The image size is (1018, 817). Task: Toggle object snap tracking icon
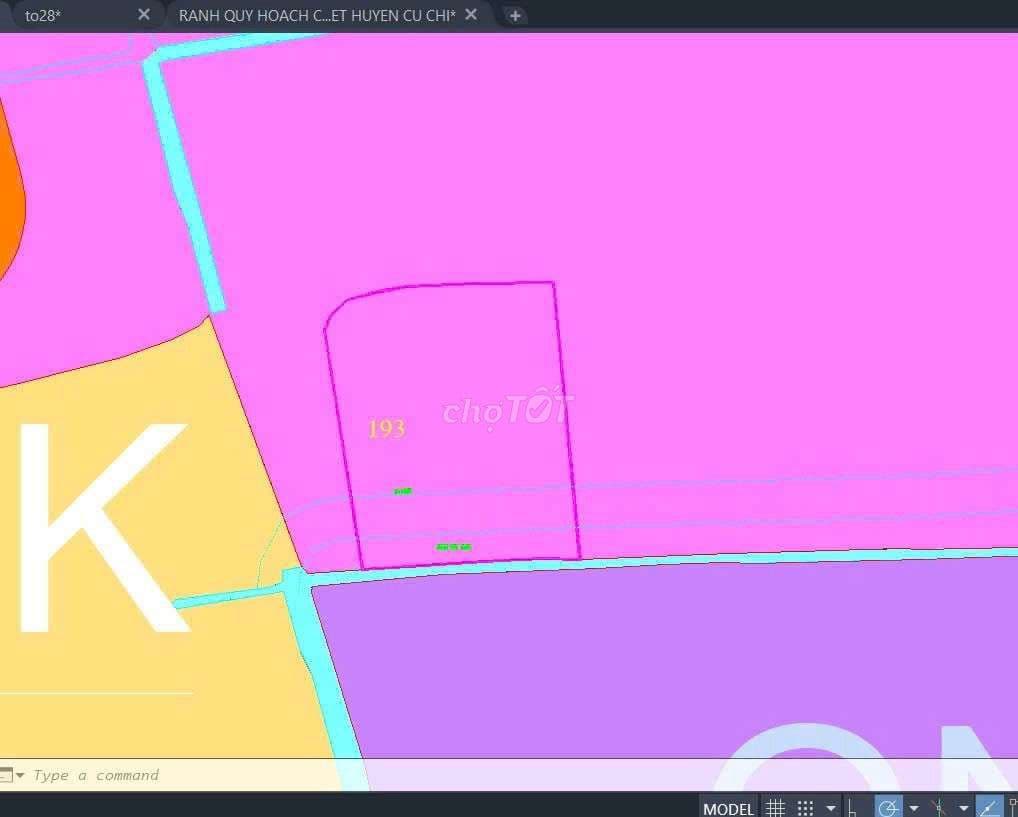coord(989,807)
